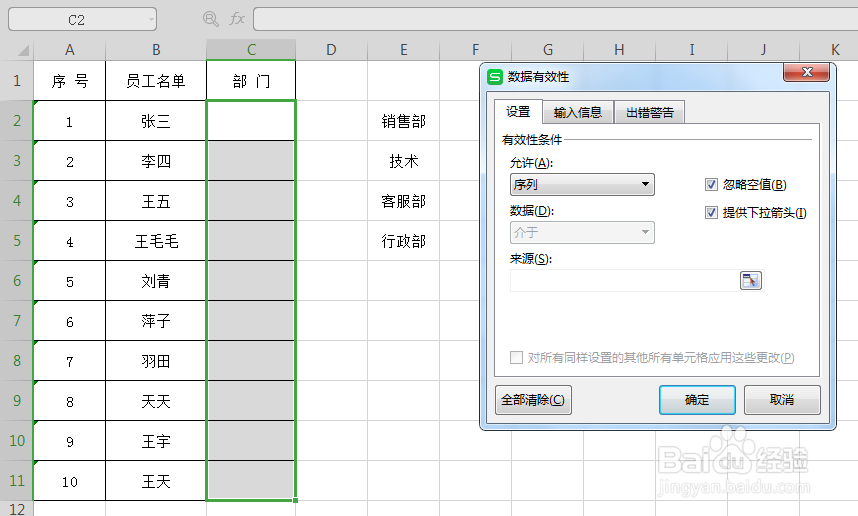The height and width of the screenshot is (516, 858).
Task: Click cell with name 王天
Action: [x=156, y=480]
